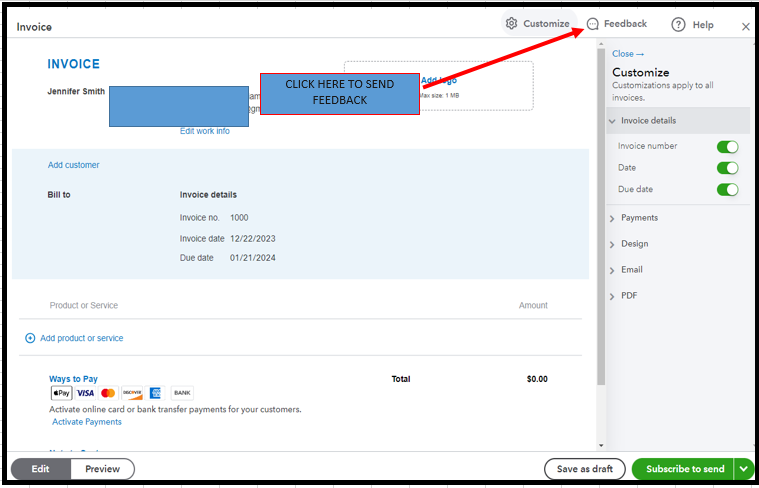Click the Customize gear icon
Screen dimensions: 759x488
coord(511,23)
